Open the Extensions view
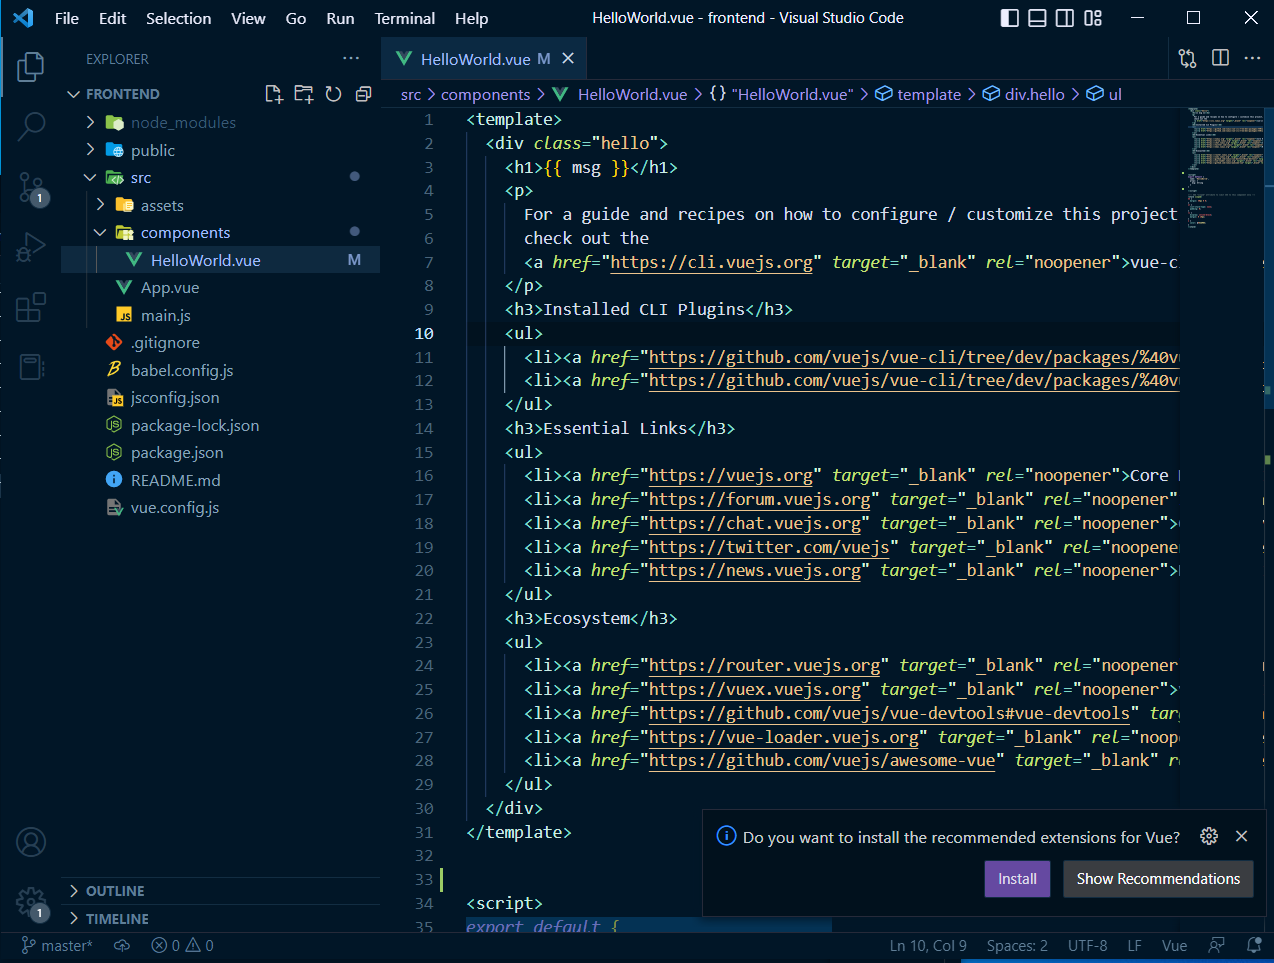 point(31,307)
